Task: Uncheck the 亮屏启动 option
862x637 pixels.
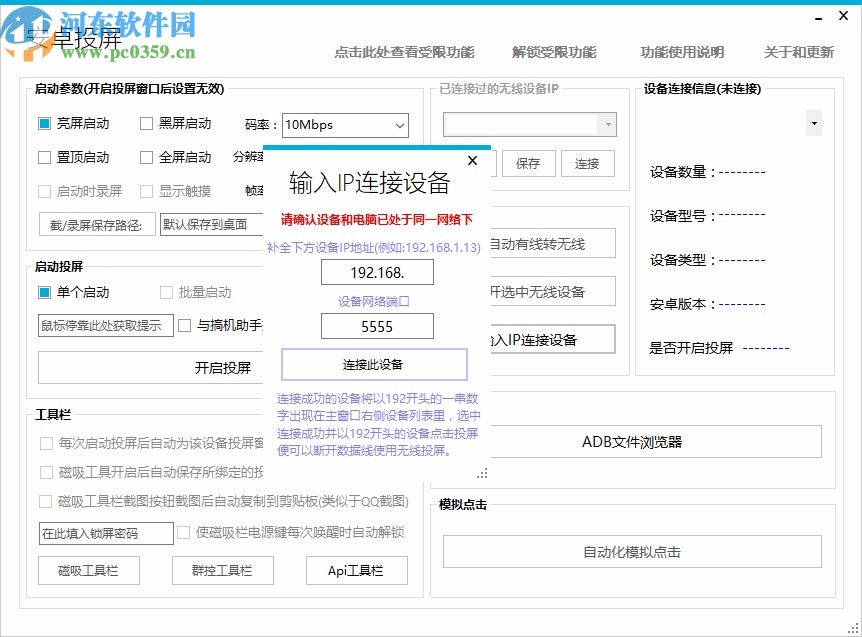Action: tap(42, 122)
